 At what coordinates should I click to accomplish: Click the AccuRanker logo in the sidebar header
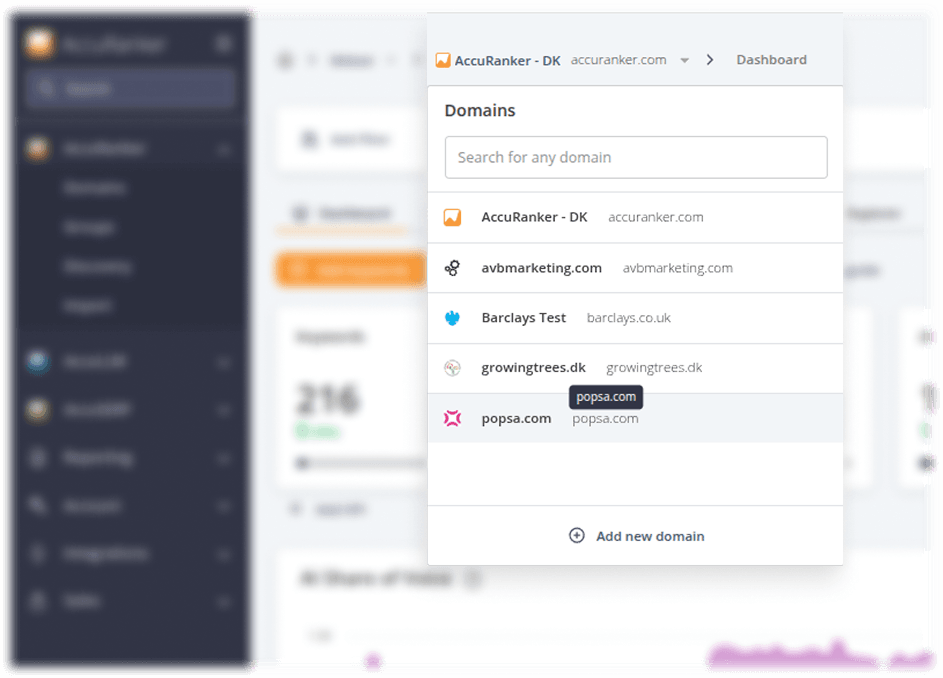coord(40,43)
